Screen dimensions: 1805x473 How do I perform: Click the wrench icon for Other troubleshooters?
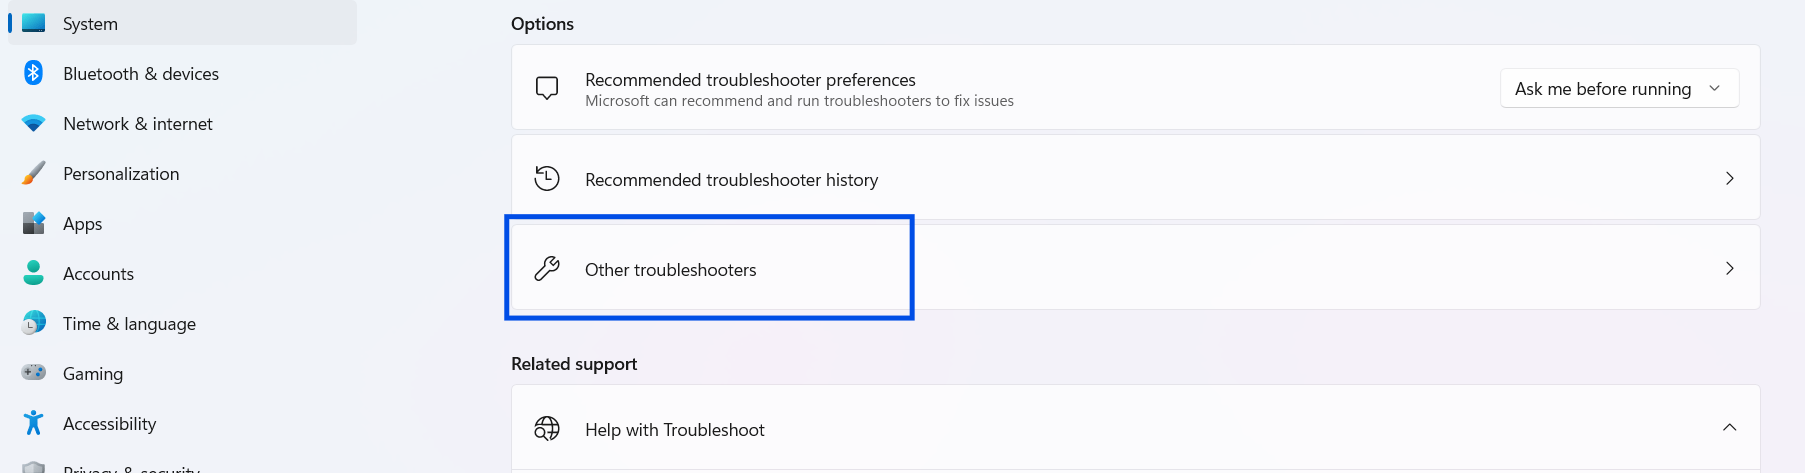(547, 268)
